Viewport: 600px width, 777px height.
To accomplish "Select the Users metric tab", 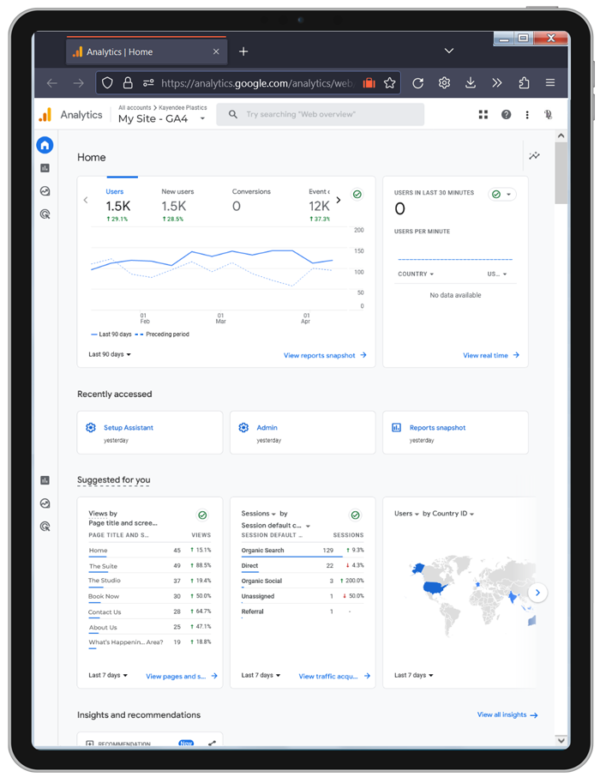I will [118, 206].
